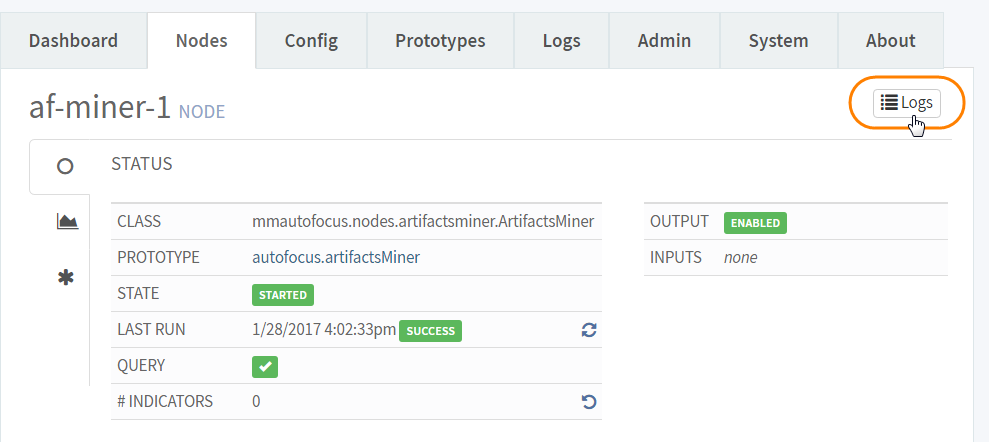The height and width of the screenshot is (442, 989).
Task: Open the System tab
Action: (x=778, y=41)
